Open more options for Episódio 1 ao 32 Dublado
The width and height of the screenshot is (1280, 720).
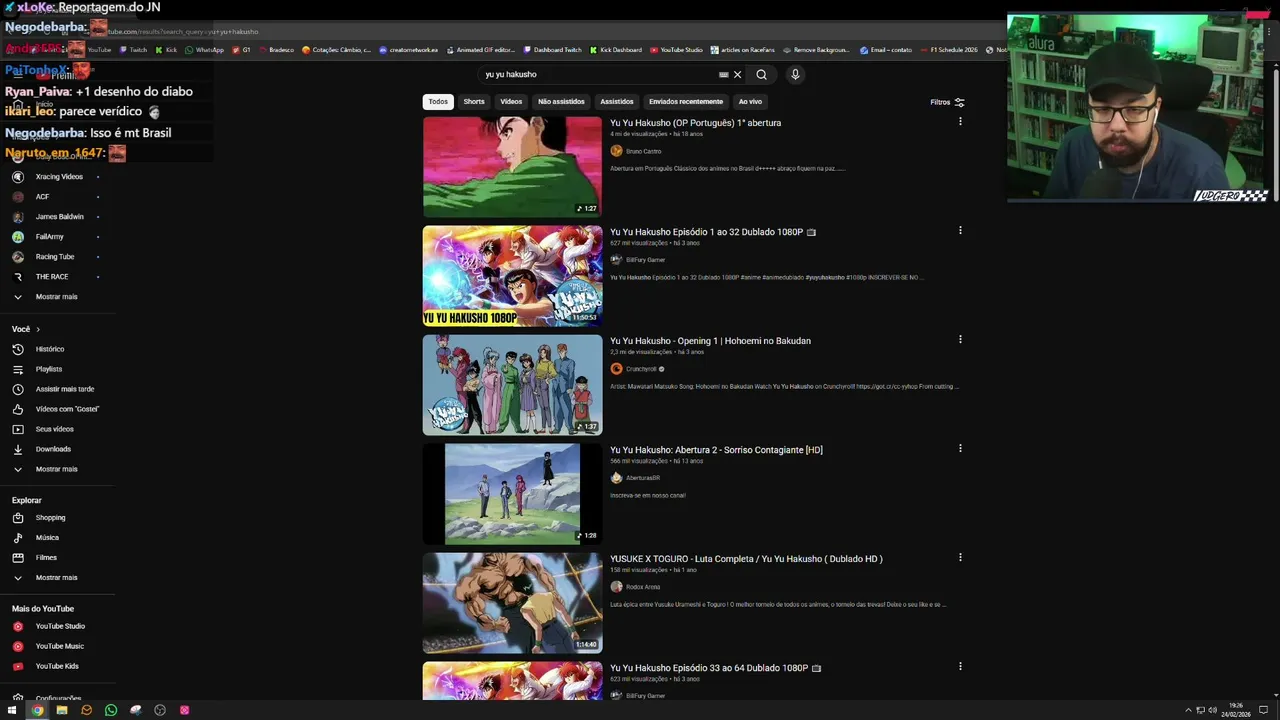tap(960, 230)
